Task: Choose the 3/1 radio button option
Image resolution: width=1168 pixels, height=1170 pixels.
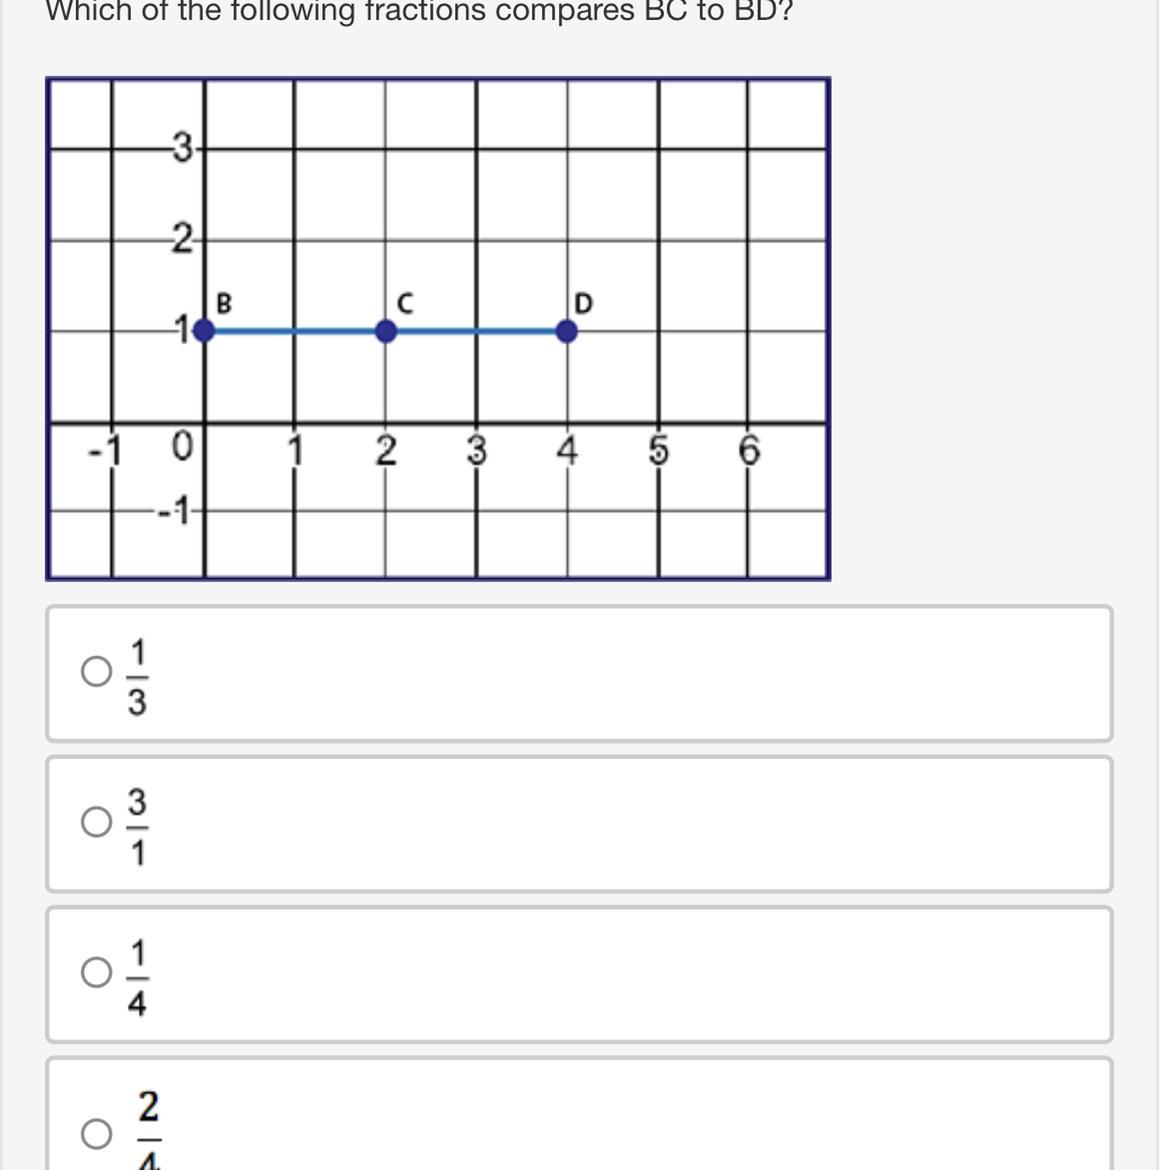Action: tap(96, 822)
